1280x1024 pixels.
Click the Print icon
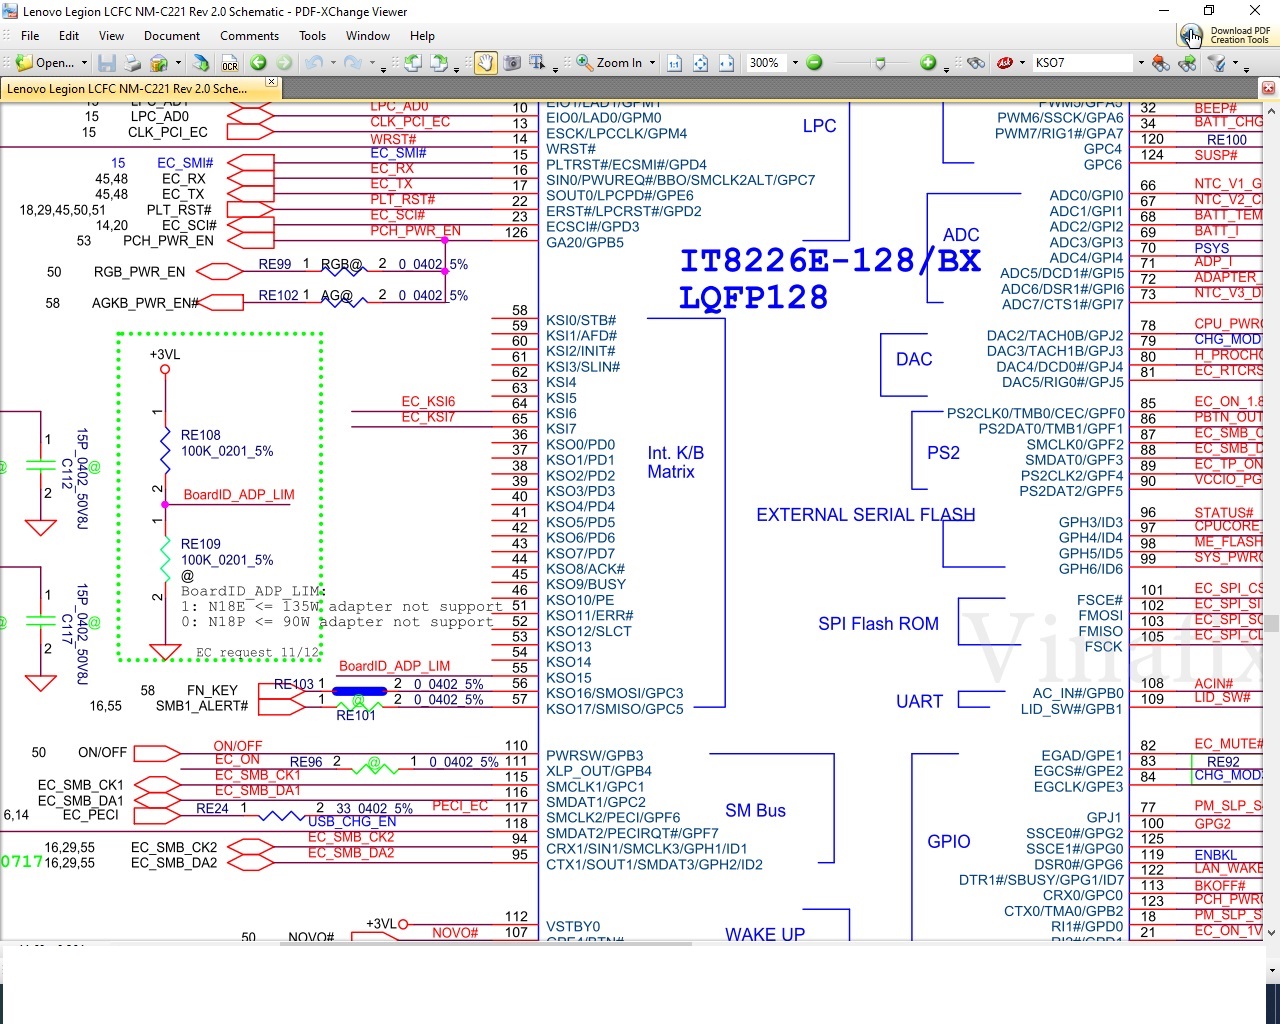coord(133,63)
